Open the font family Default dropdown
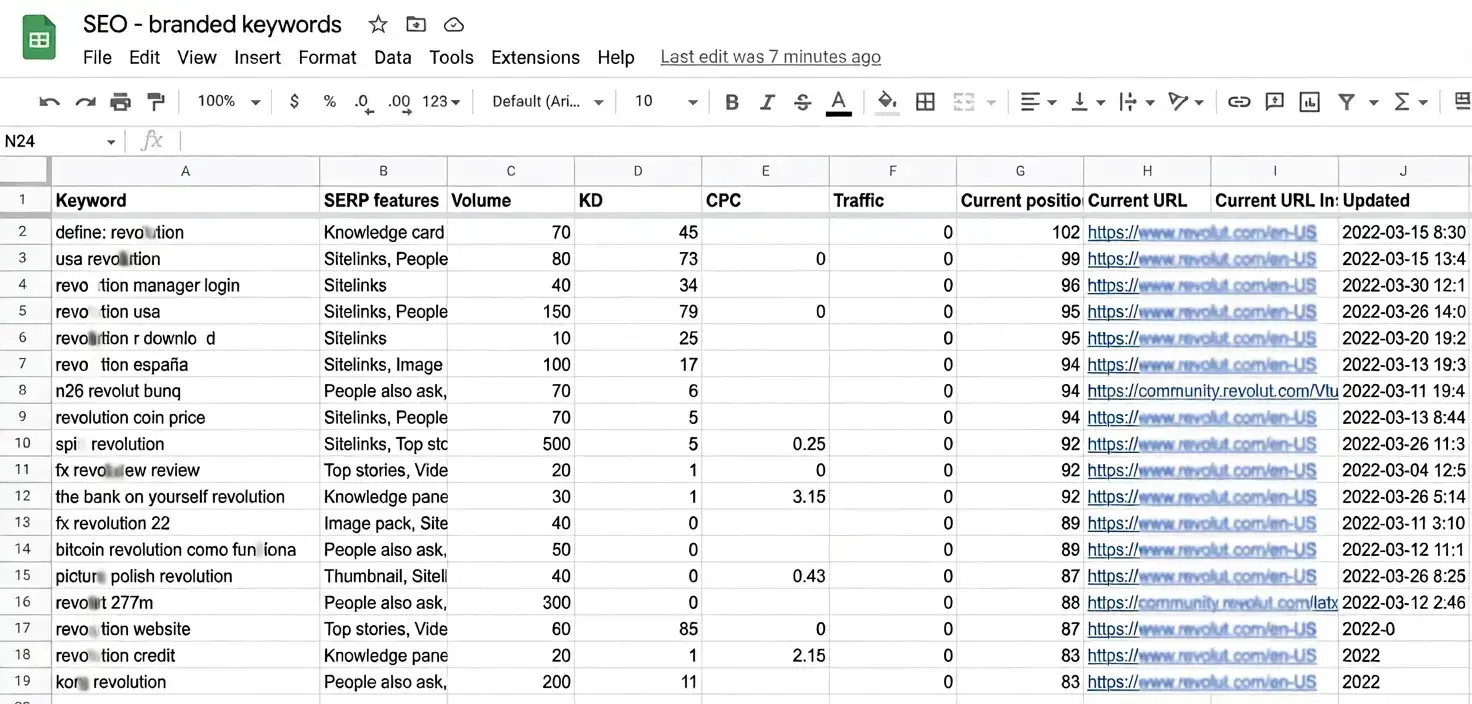This screenshot has width=1472, height=704. point(548,101)
